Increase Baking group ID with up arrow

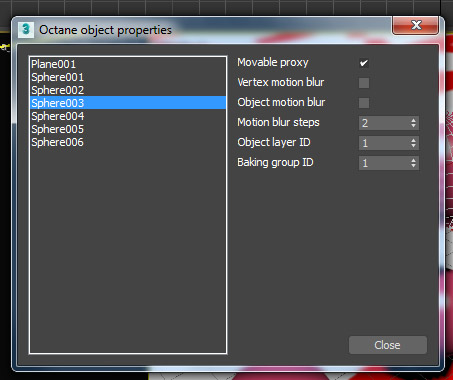(413, 160)
